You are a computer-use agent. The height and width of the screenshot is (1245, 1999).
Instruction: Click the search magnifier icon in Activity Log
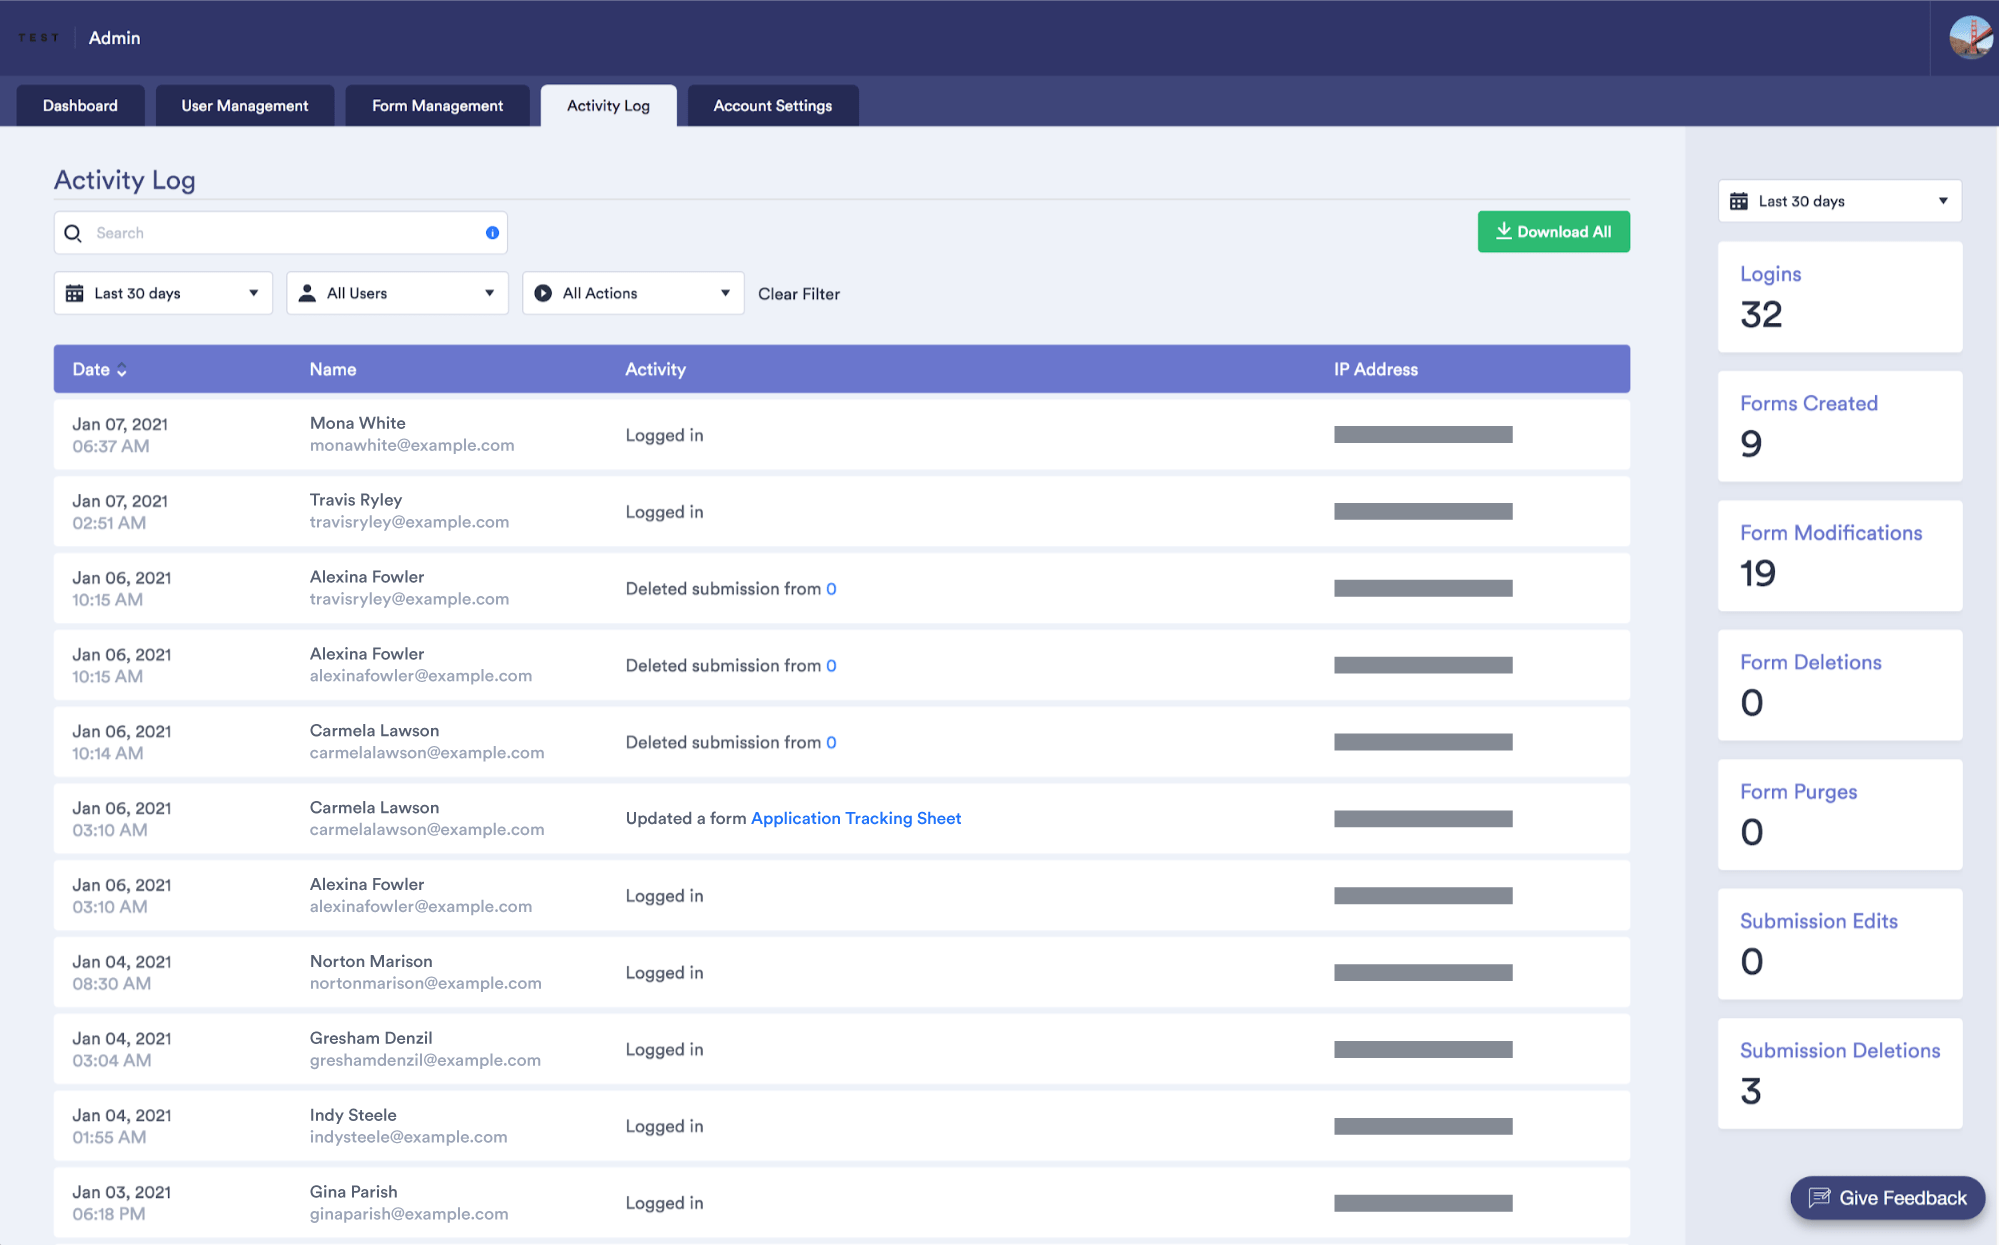coord(73,232)
